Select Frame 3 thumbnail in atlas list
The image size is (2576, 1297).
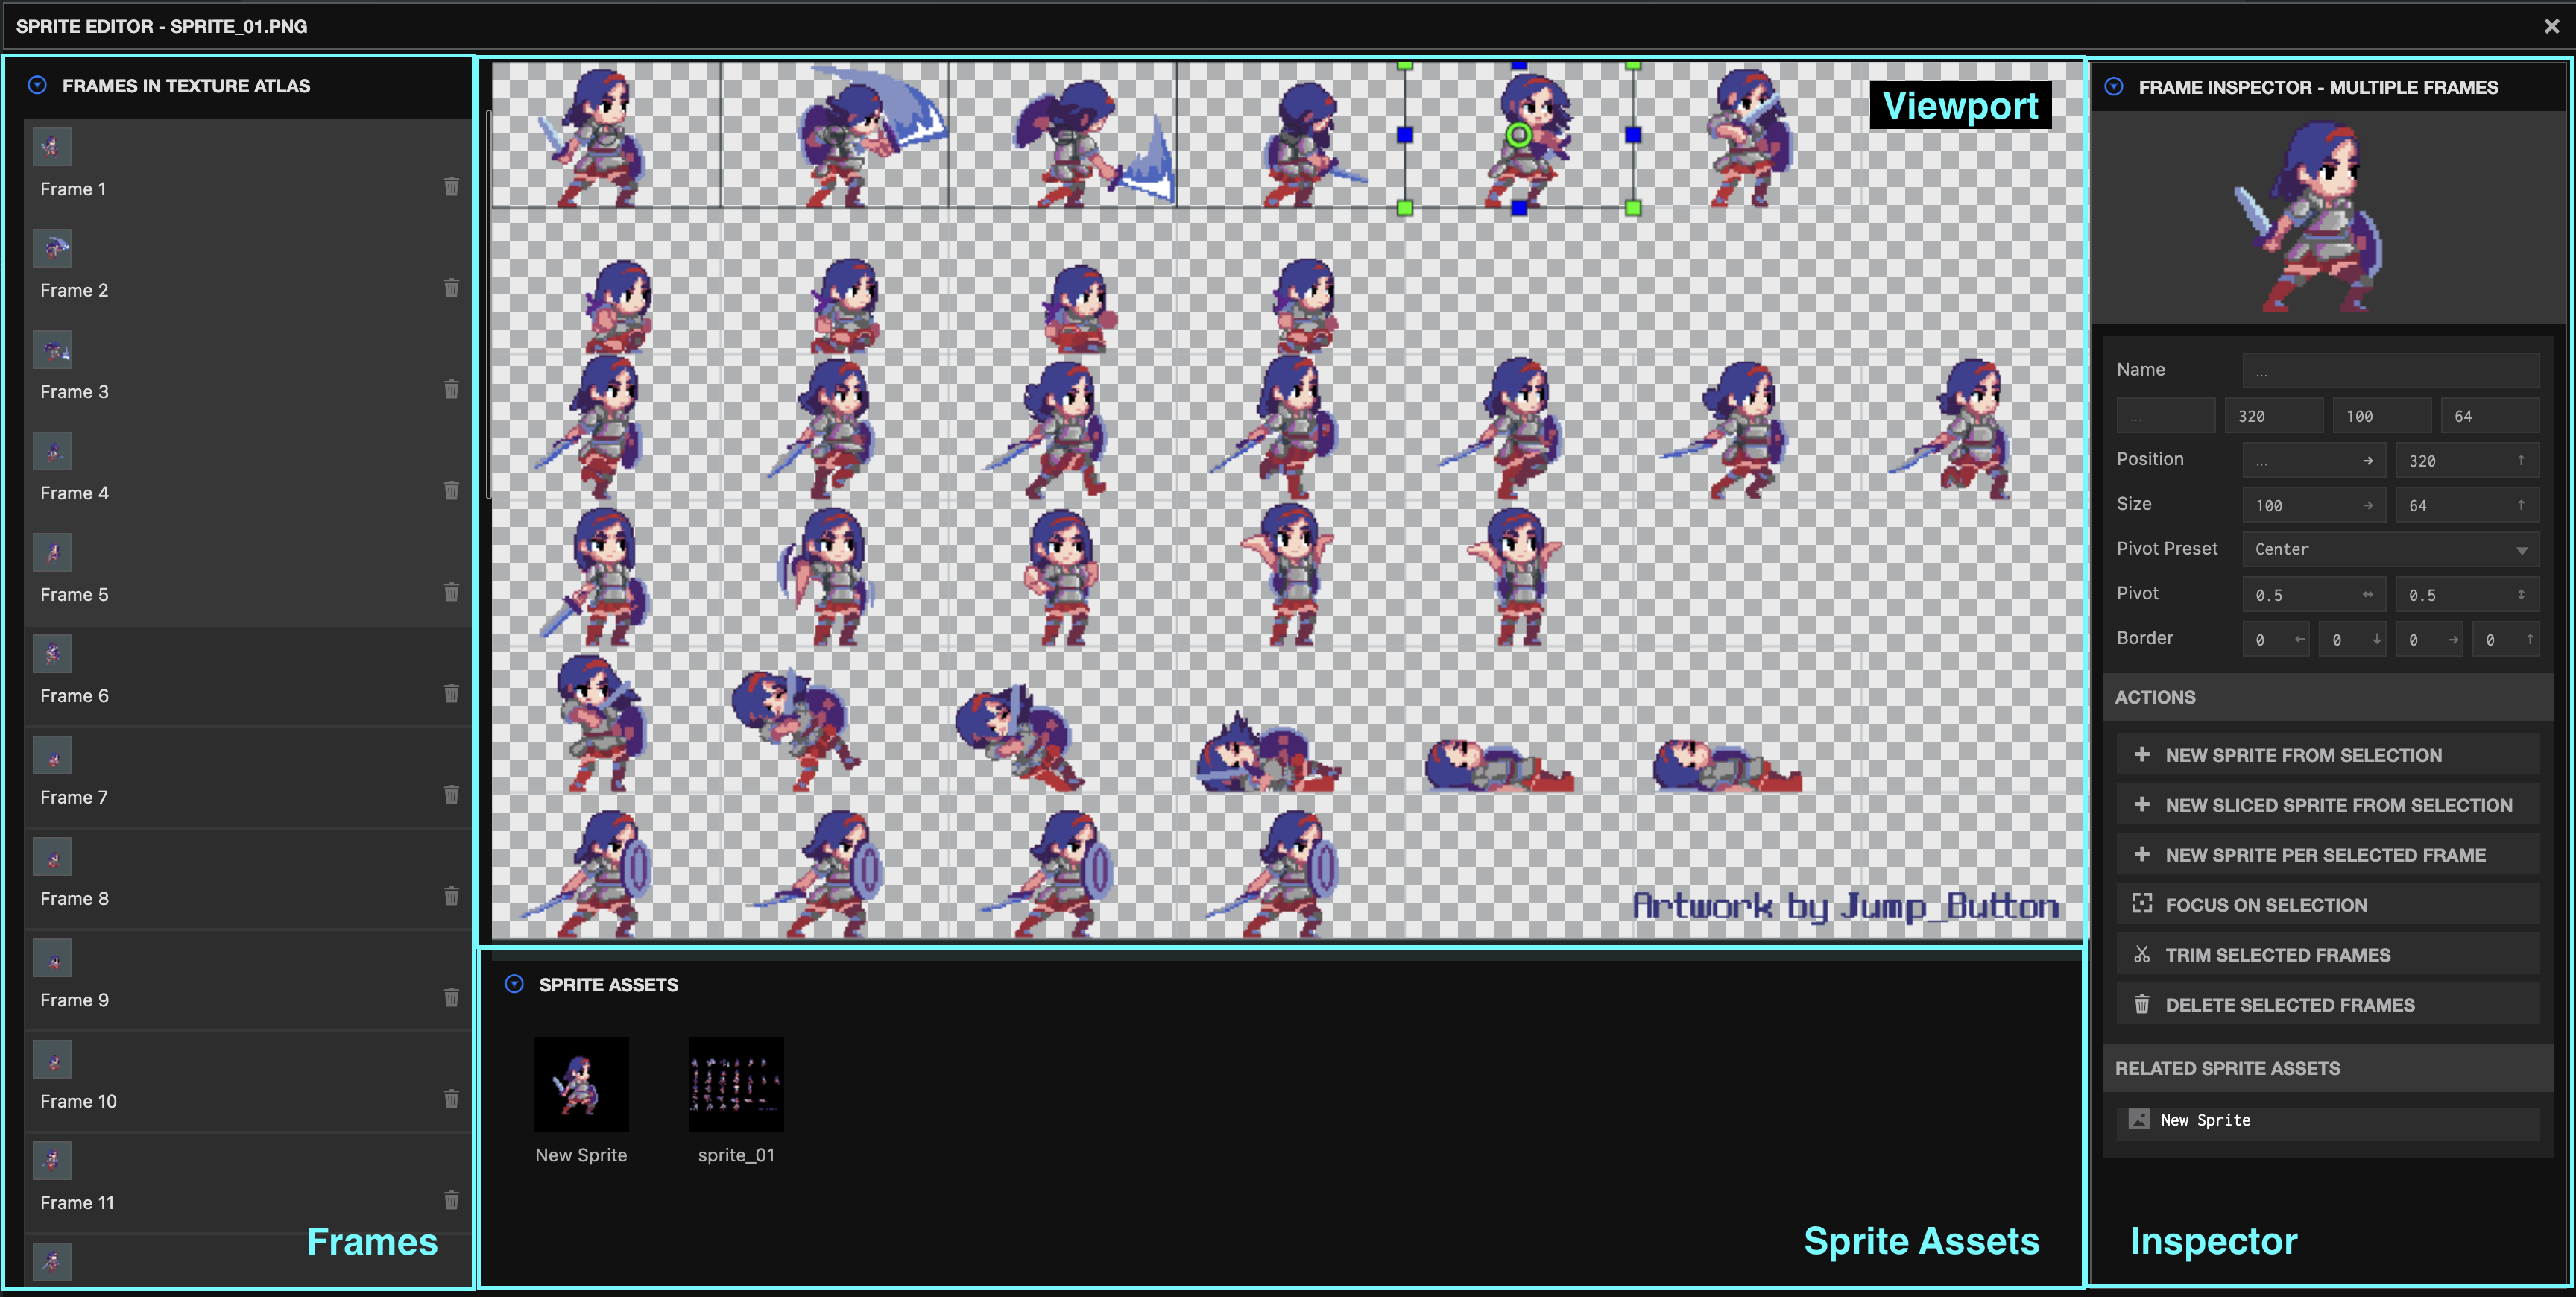pos(52,350)
